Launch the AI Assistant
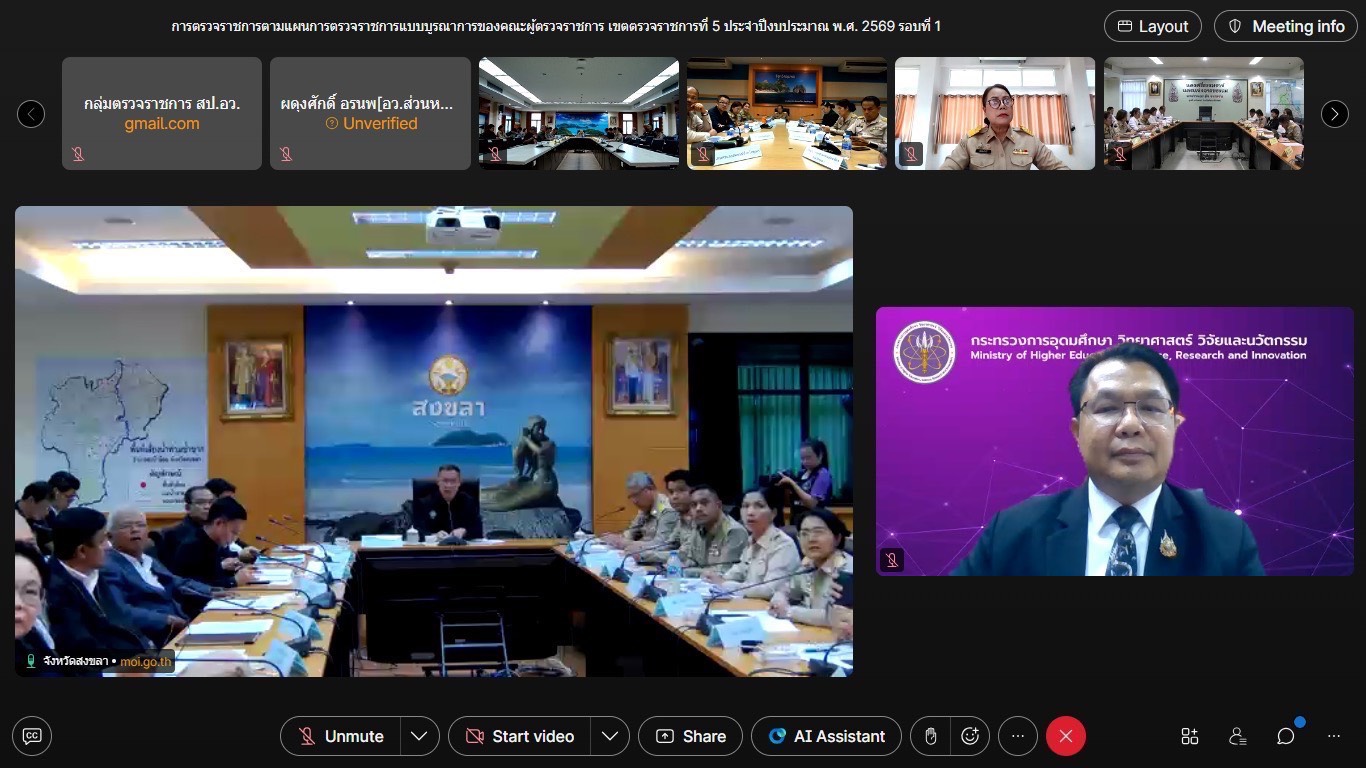Viewport: 1366px width, 768px height. click(826, 736)
